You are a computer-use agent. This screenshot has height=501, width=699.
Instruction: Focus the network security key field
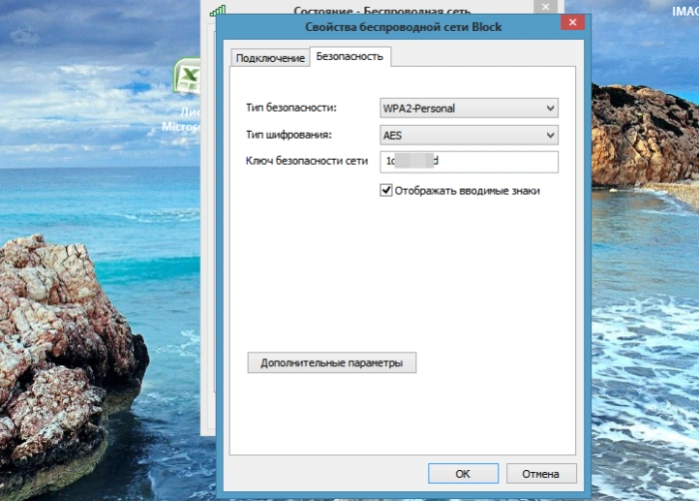coord(469,162)
